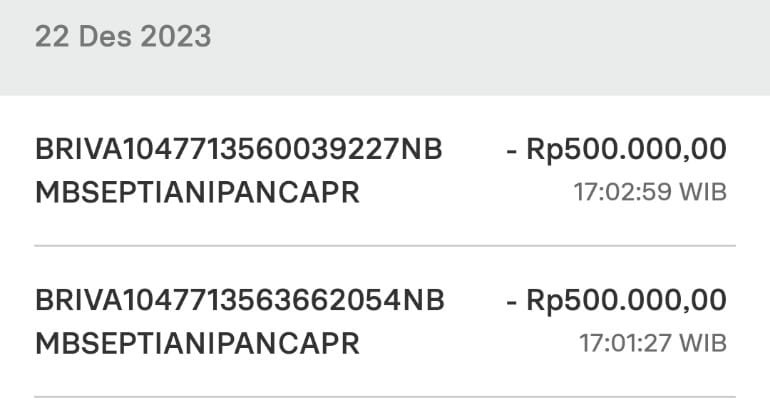Viewport: 770px width, 417px height.
Task: Click the Rp500.000,00 amount at 17:01:27
Action: point(627,300)
